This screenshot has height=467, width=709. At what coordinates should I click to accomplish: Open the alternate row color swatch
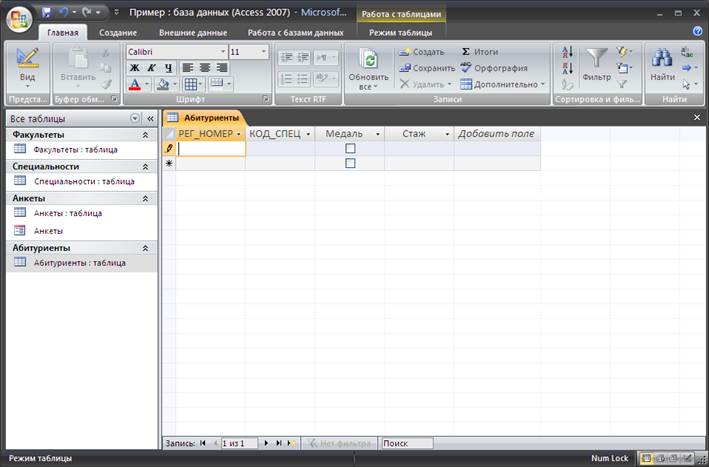217,84
